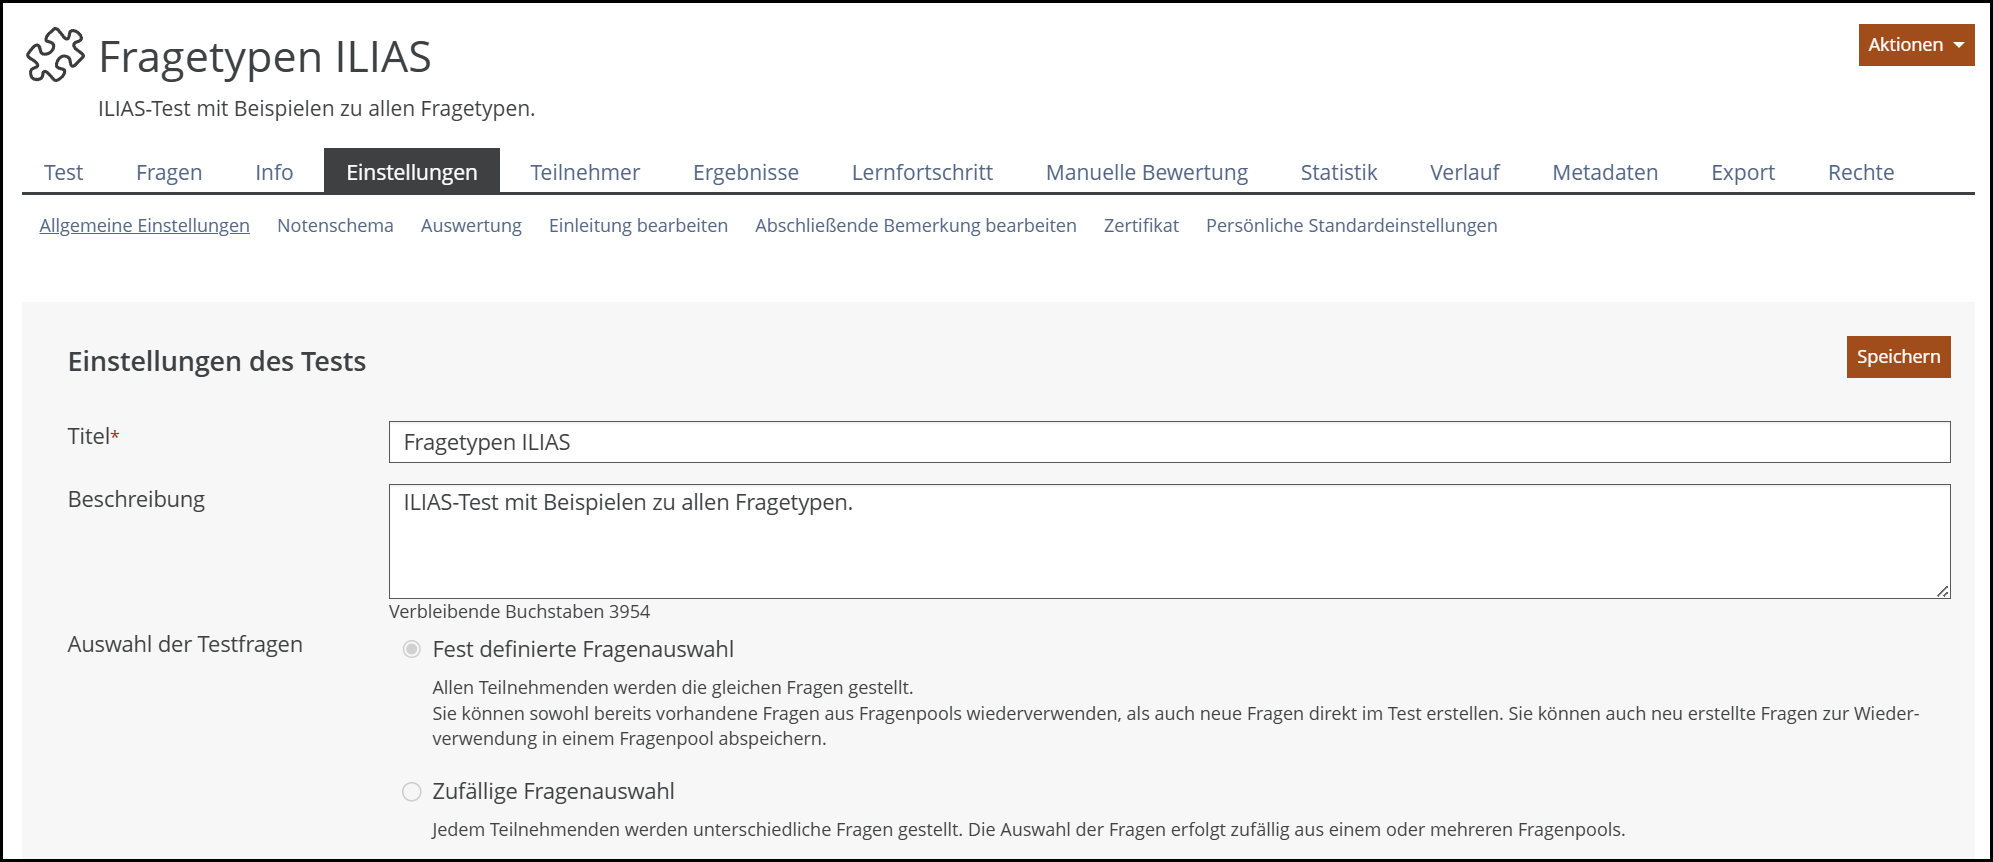Open Abschließende Bemerkung bearbeiten
The width and height of the screenshot is (1993, 862).
coord(915,226)
